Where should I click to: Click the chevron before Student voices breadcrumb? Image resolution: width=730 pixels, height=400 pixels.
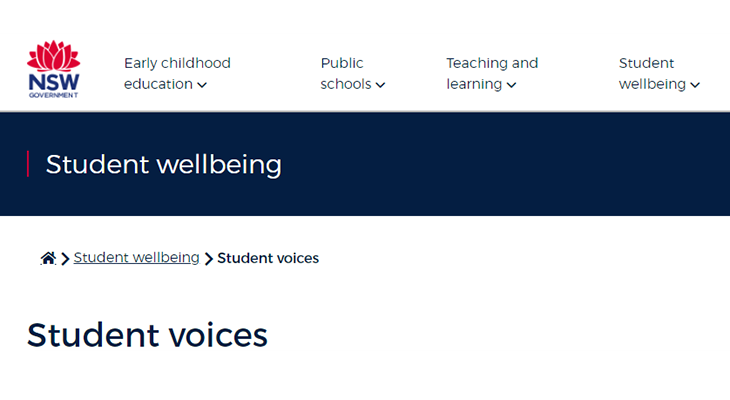(x=209, y=259)
